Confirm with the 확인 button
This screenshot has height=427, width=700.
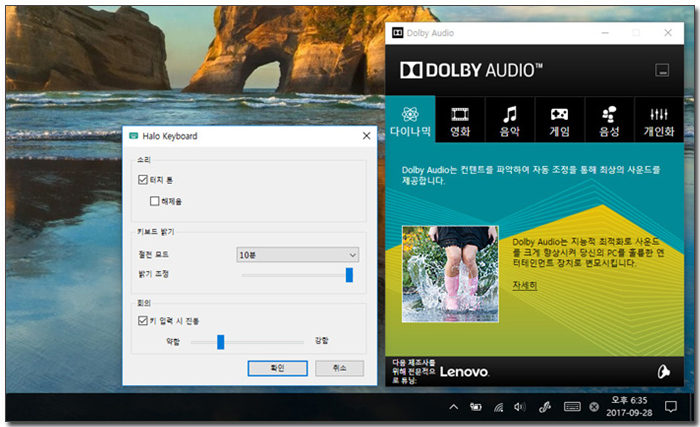tap(278, 368)
